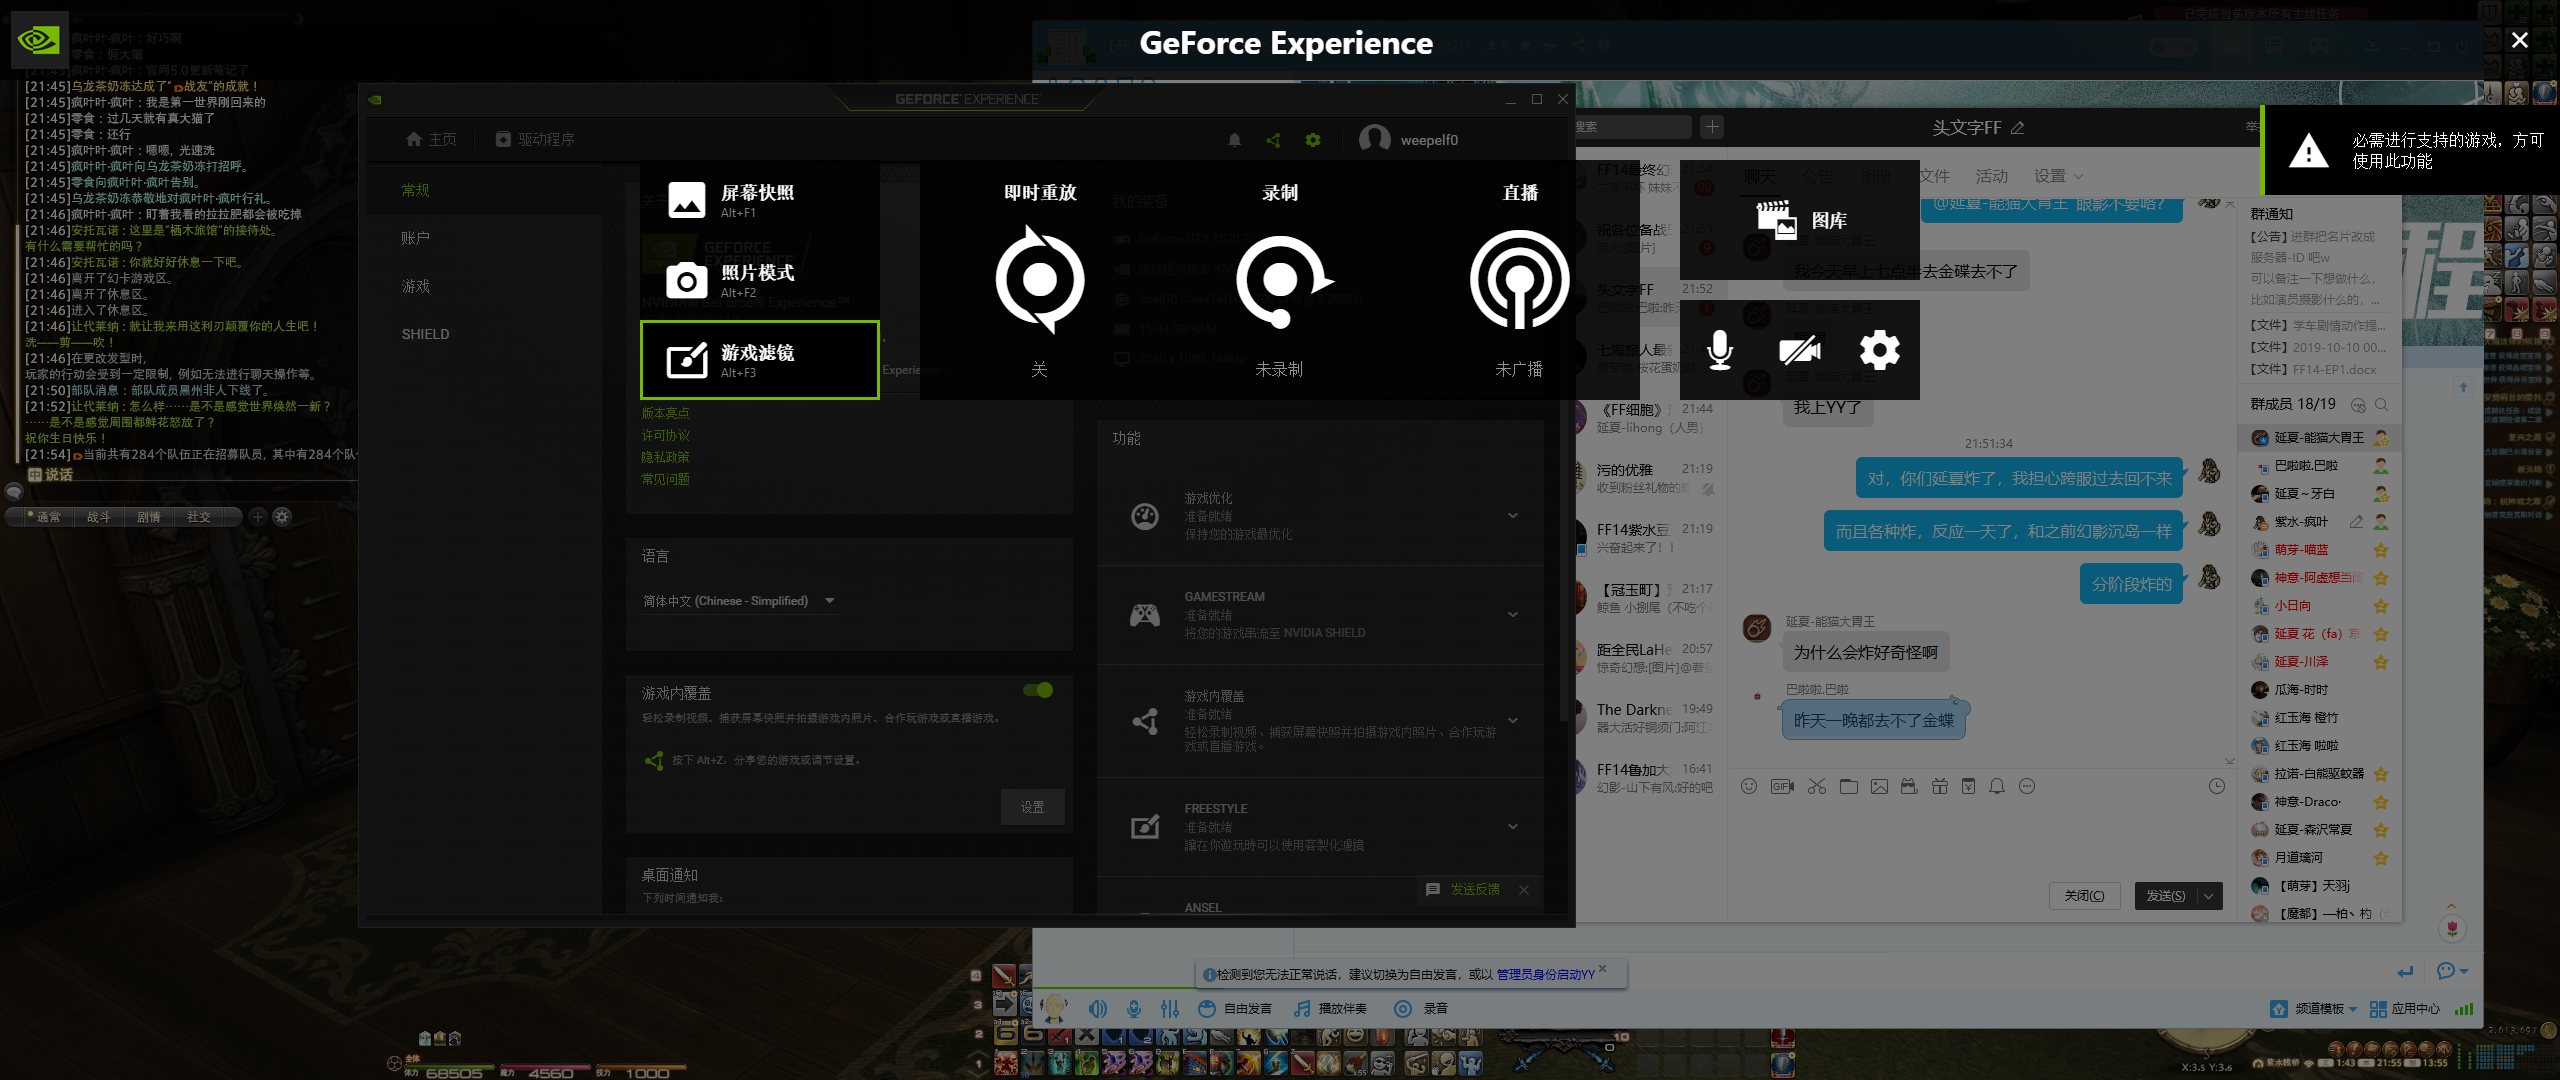Go to 主页 home tab
The image size is (2560, 1080).
click(431, 139)
